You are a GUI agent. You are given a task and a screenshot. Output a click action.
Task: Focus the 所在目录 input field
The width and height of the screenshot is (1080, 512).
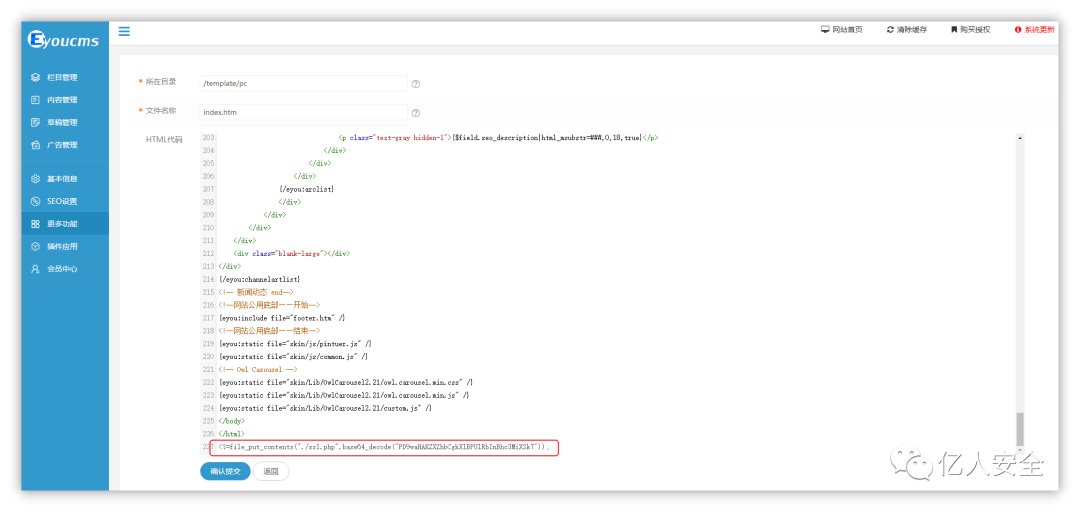(303, 83)
